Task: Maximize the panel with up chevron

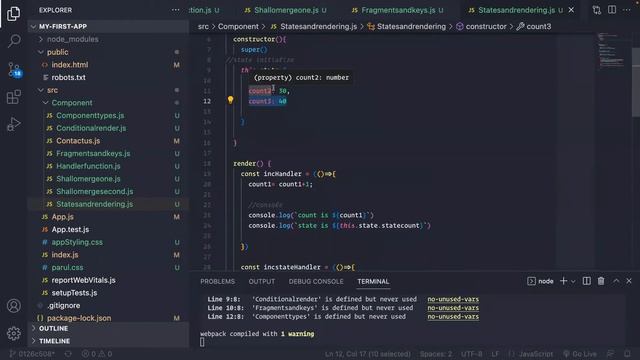Action: coord(616,281)
